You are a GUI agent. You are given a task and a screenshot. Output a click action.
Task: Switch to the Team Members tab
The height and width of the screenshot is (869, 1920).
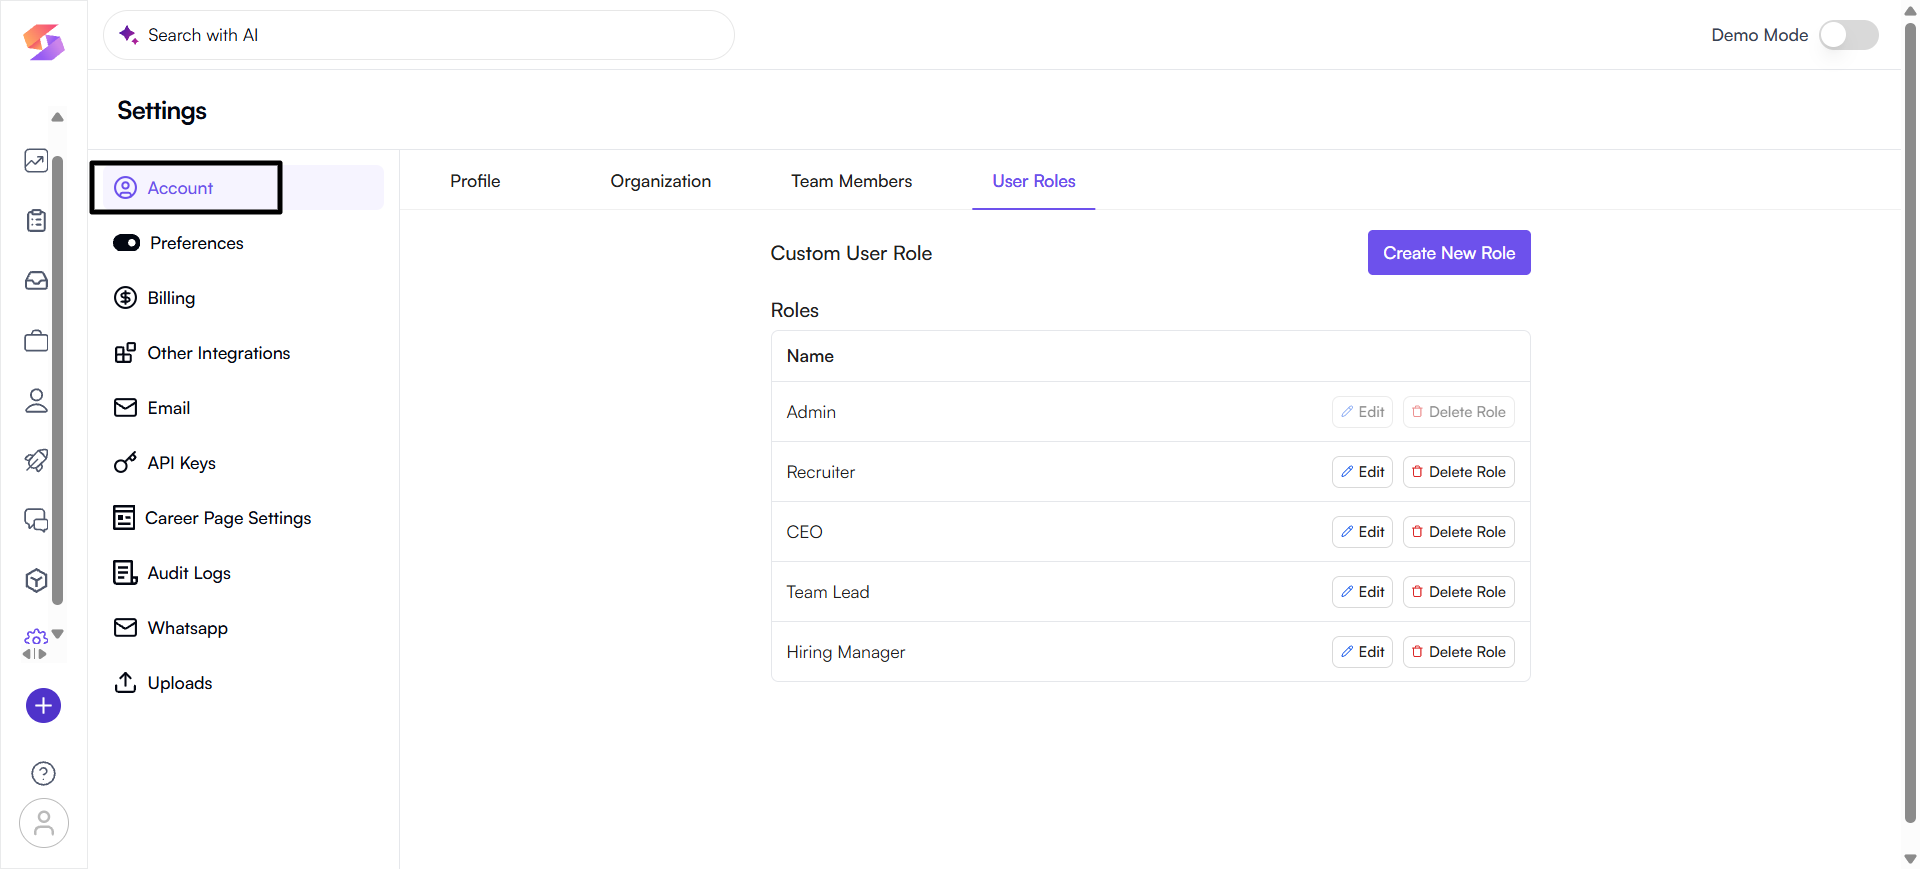[x=851, y=181]
